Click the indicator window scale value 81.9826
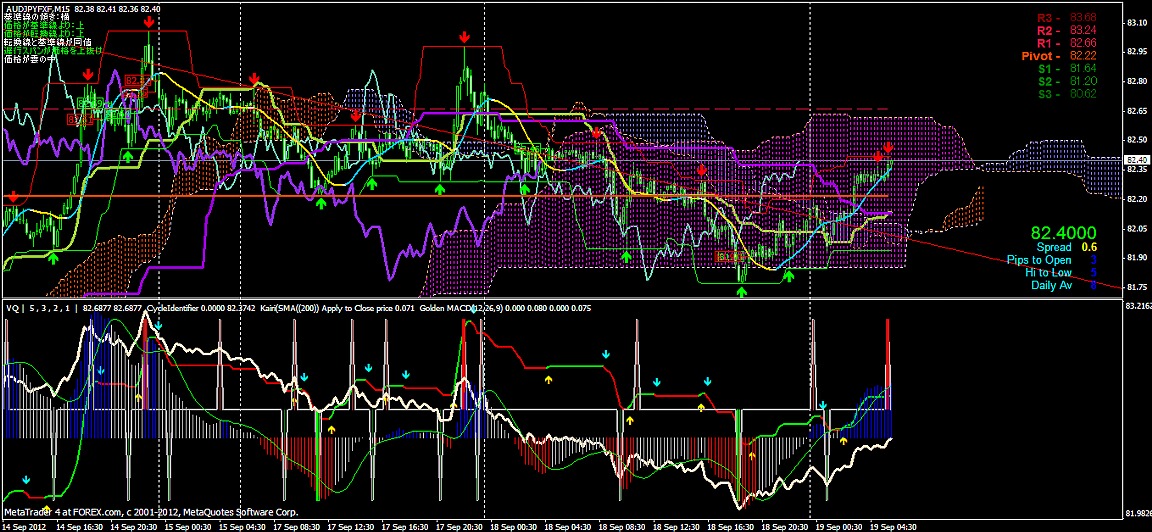The width and height of the screenshot is (1152, 532). (x=1138, y=513)
